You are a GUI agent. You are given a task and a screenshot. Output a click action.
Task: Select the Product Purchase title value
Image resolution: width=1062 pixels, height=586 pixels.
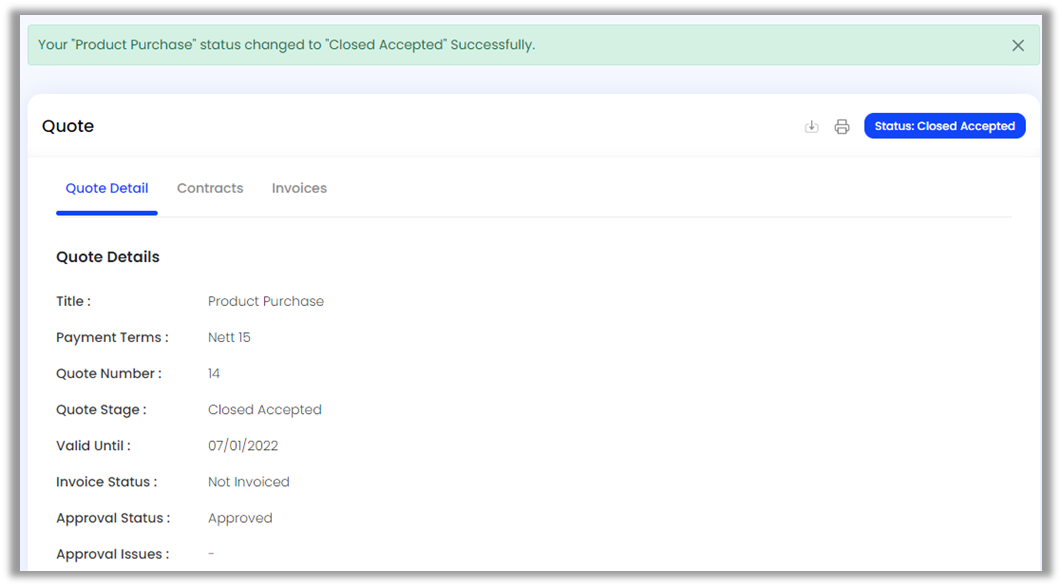click(266, 301)
